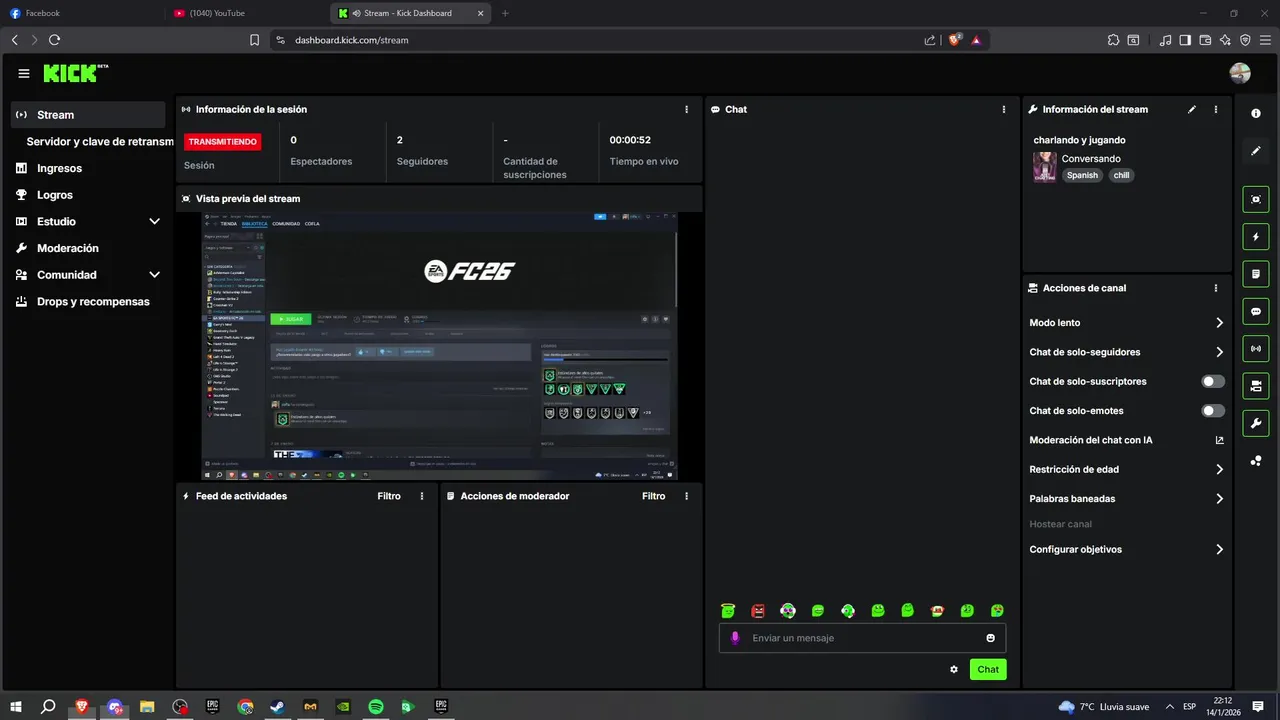Click the Kick logo

(x=75, y=73)
